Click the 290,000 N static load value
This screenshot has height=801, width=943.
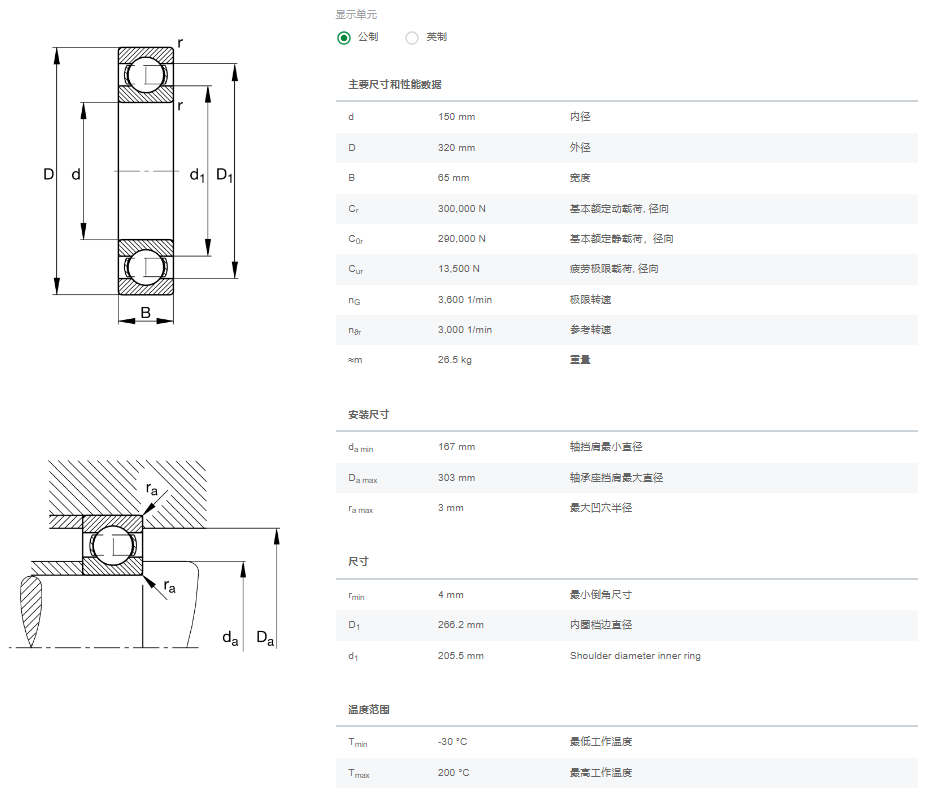[x=462, y=239]
